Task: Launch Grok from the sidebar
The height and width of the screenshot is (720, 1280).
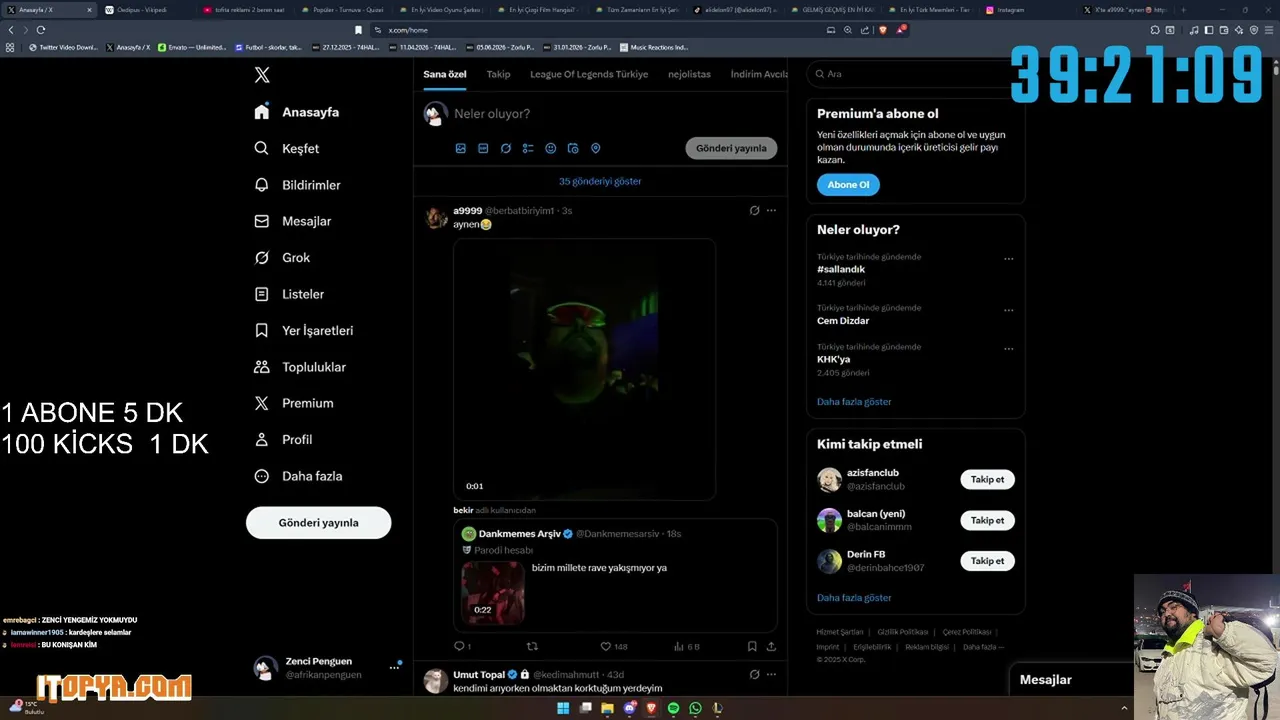Action: point(282,257)
